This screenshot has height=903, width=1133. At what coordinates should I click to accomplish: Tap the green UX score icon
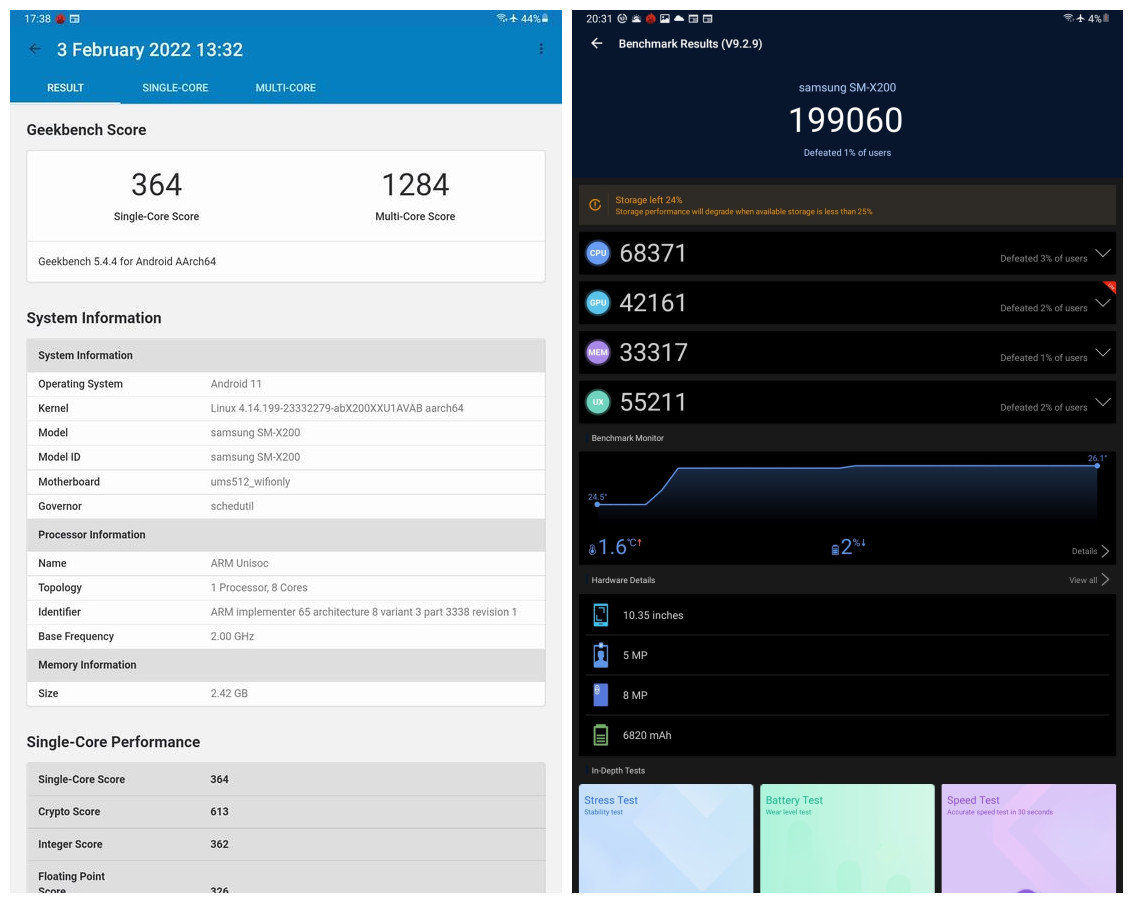598,402
